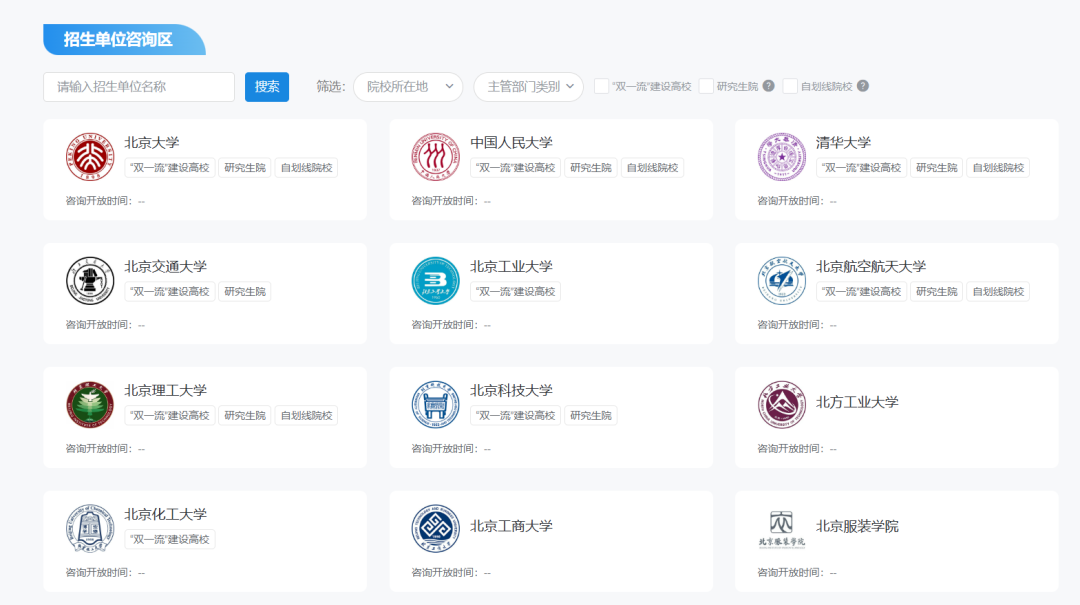Focus the 请输入招生单位名称 search field

pos(138,87)
